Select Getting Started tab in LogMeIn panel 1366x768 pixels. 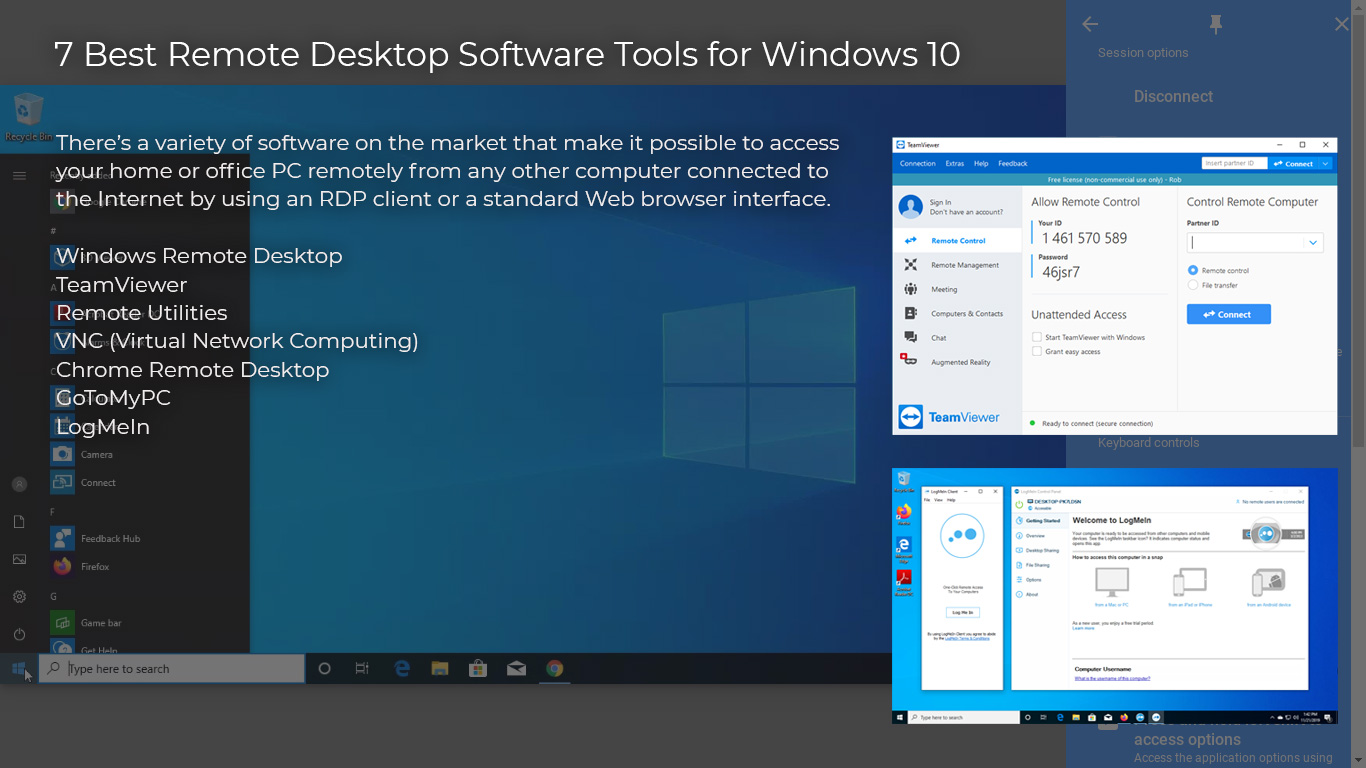pos(1038,521)
